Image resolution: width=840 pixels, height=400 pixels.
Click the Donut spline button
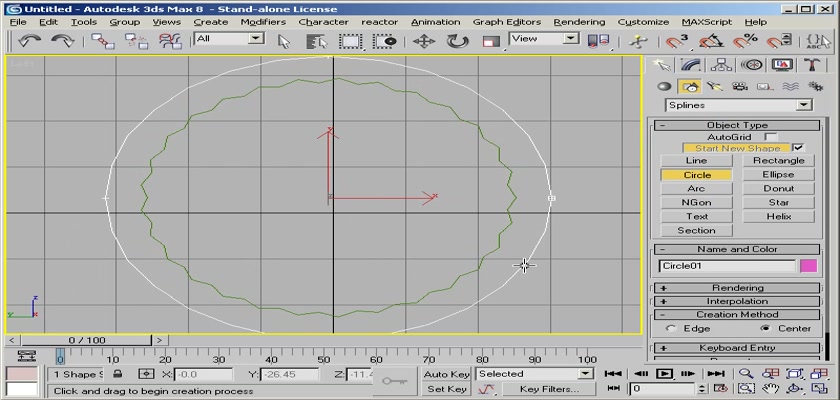[x=778, y=188]
